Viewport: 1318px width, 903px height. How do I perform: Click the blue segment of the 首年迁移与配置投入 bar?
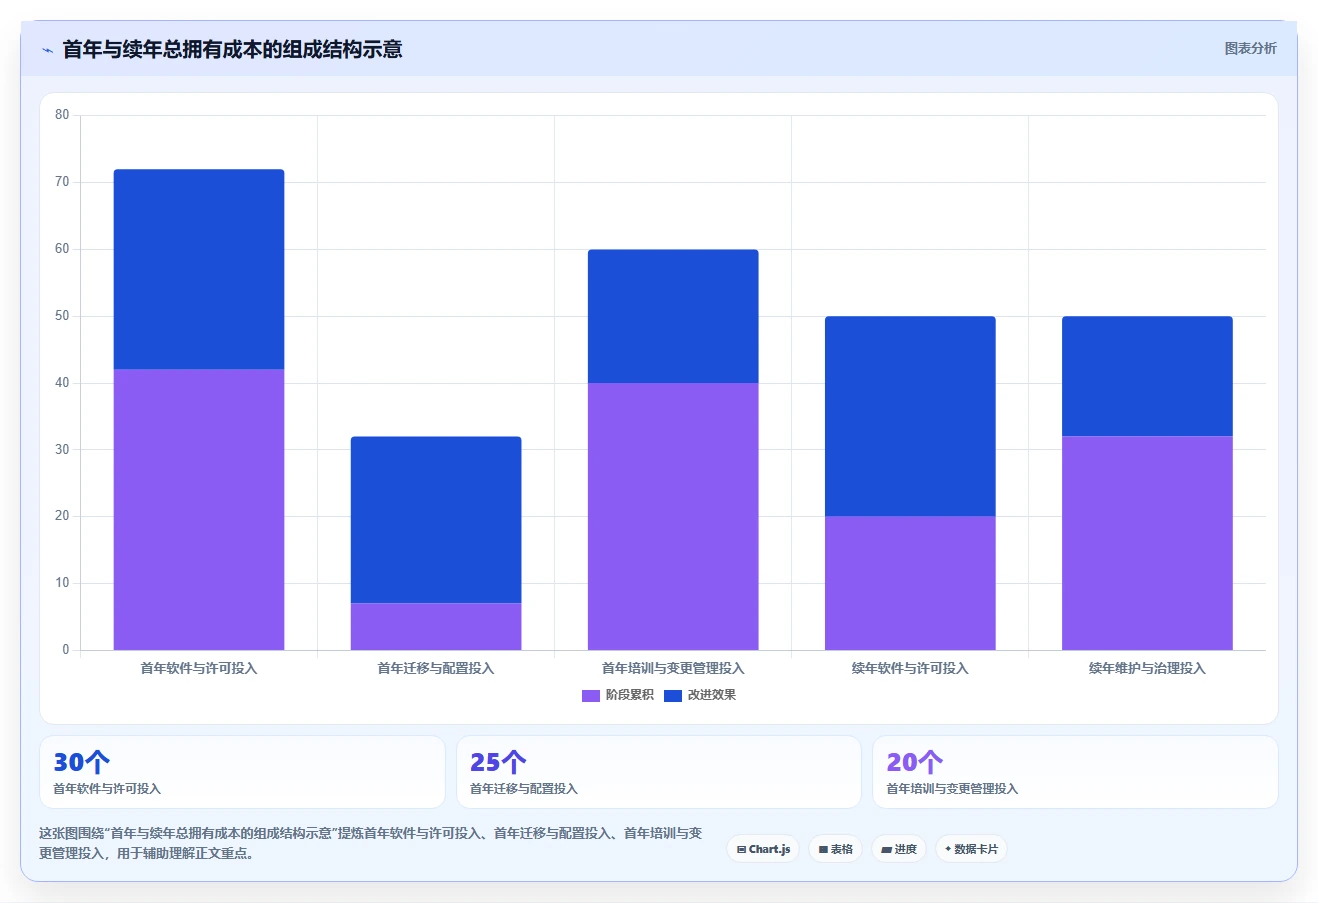tap(436, 520)
